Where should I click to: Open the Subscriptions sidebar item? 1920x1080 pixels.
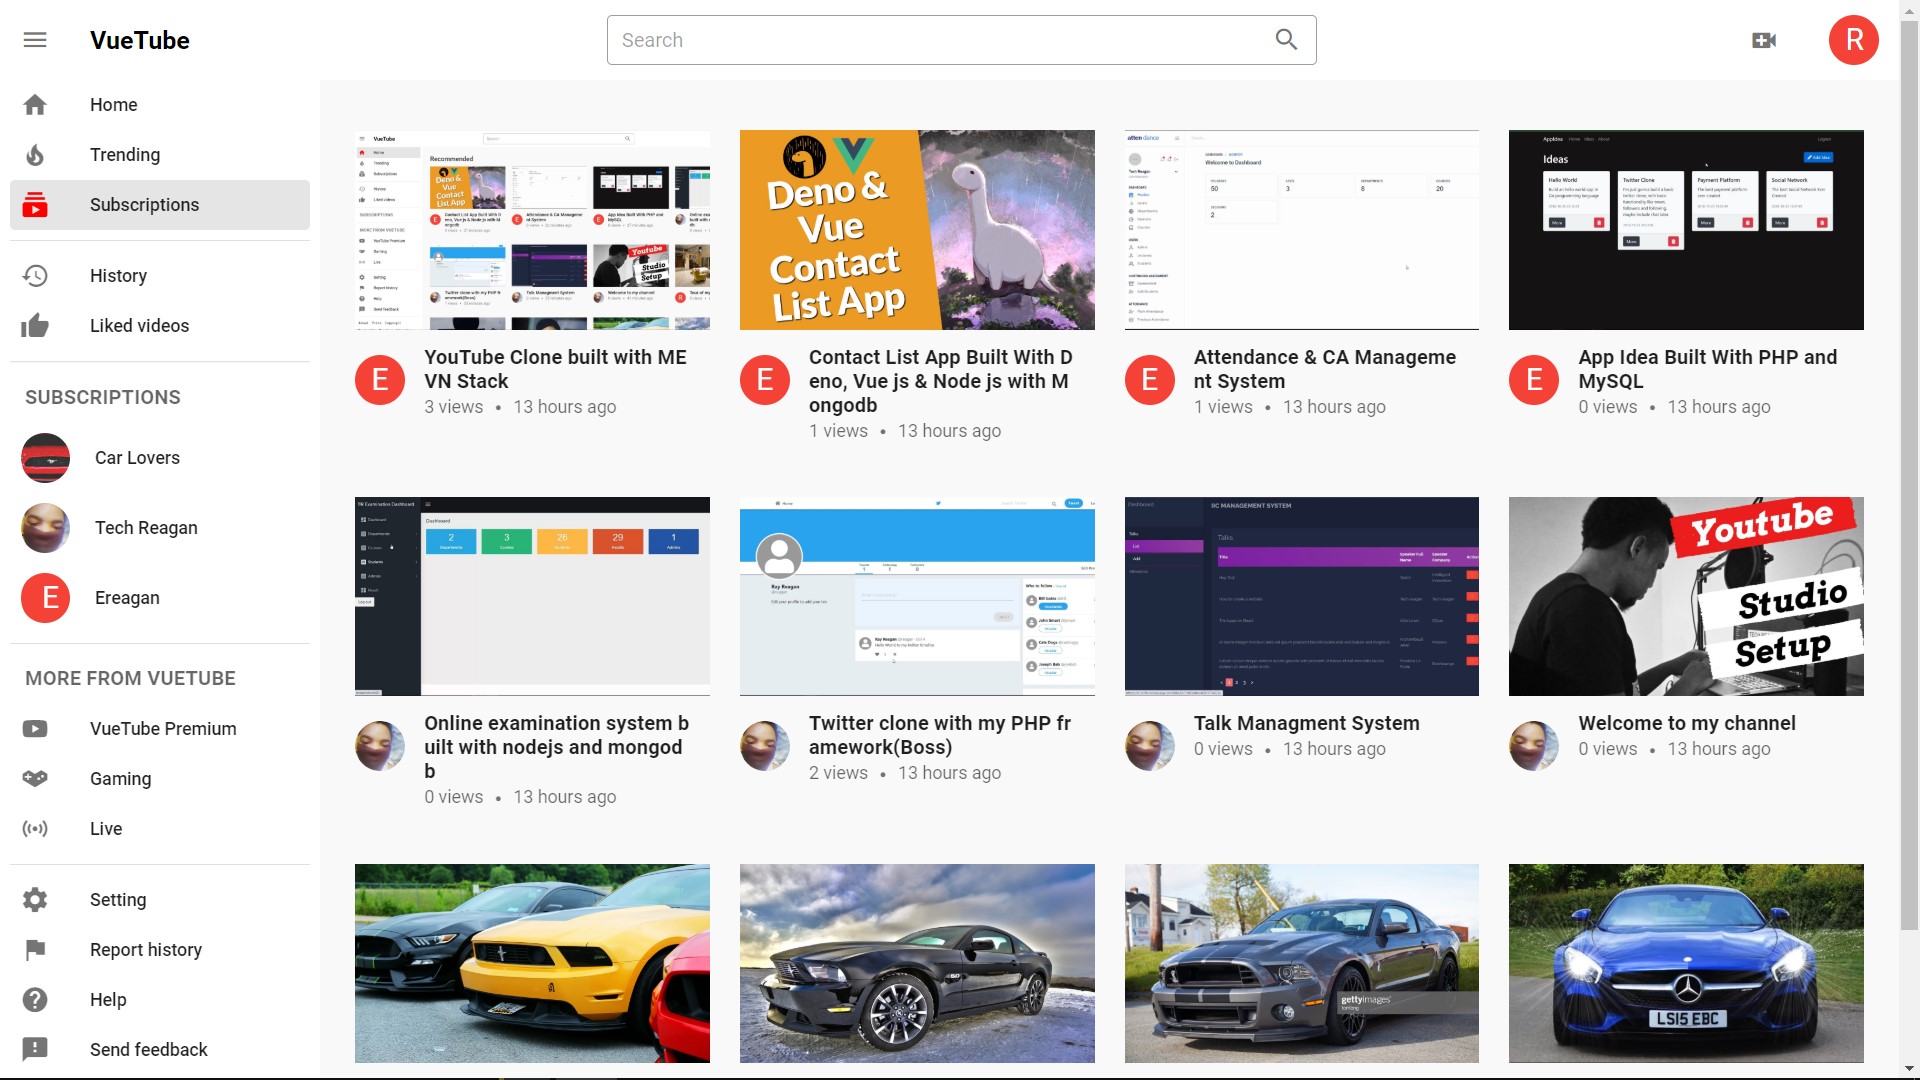tap(144, 205)
